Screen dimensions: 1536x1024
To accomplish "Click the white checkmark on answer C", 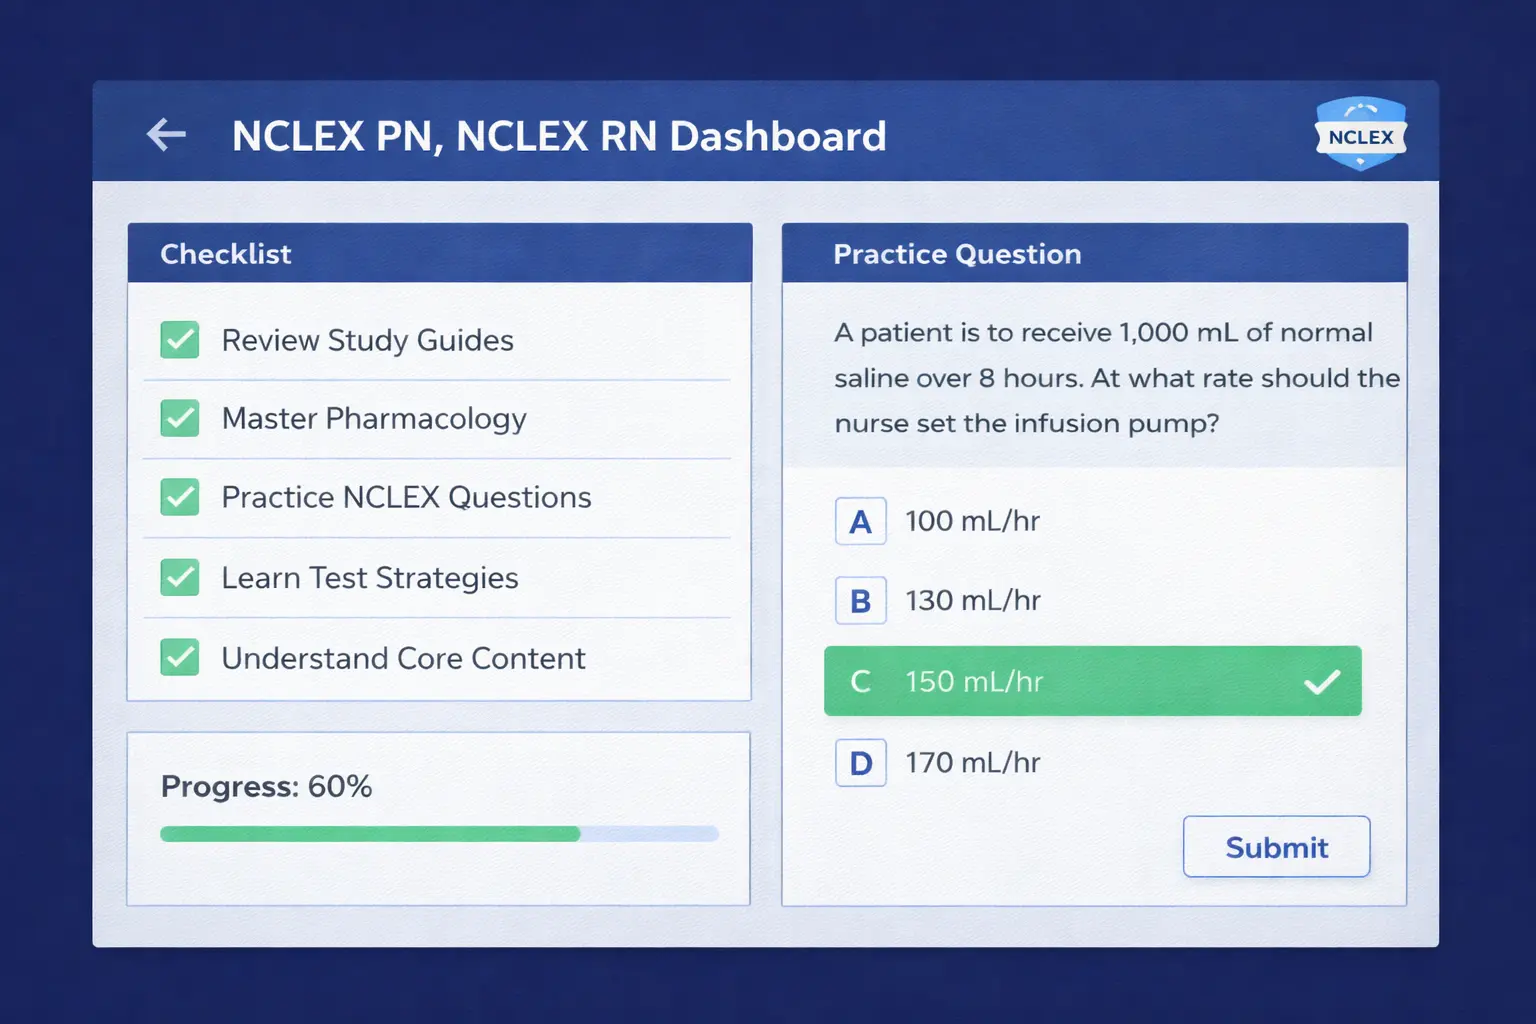I will 1322,682.
